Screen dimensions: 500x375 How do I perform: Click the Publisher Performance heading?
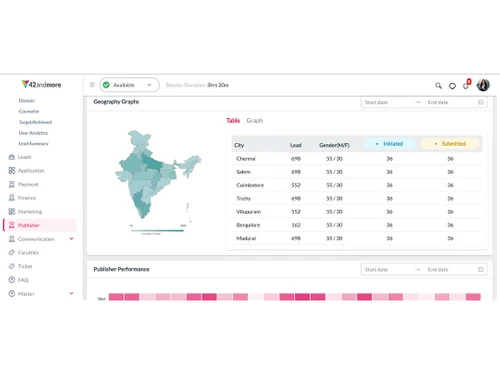pyautogui.click(x=121, y=269)
